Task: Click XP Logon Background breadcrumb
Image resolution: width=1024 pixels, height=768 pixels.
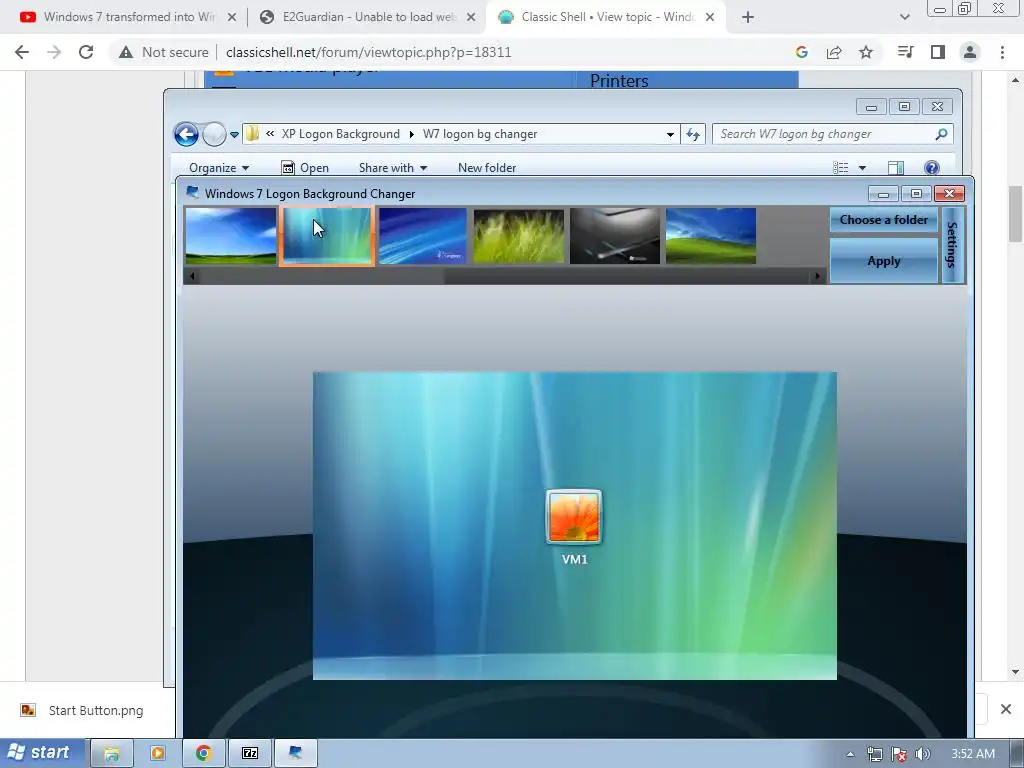Action: (340, 134)
